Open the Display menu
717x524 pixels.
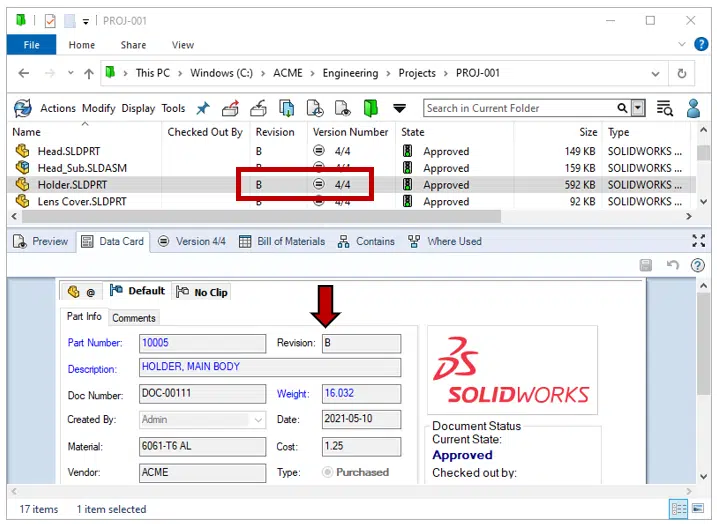pos(138,108)
